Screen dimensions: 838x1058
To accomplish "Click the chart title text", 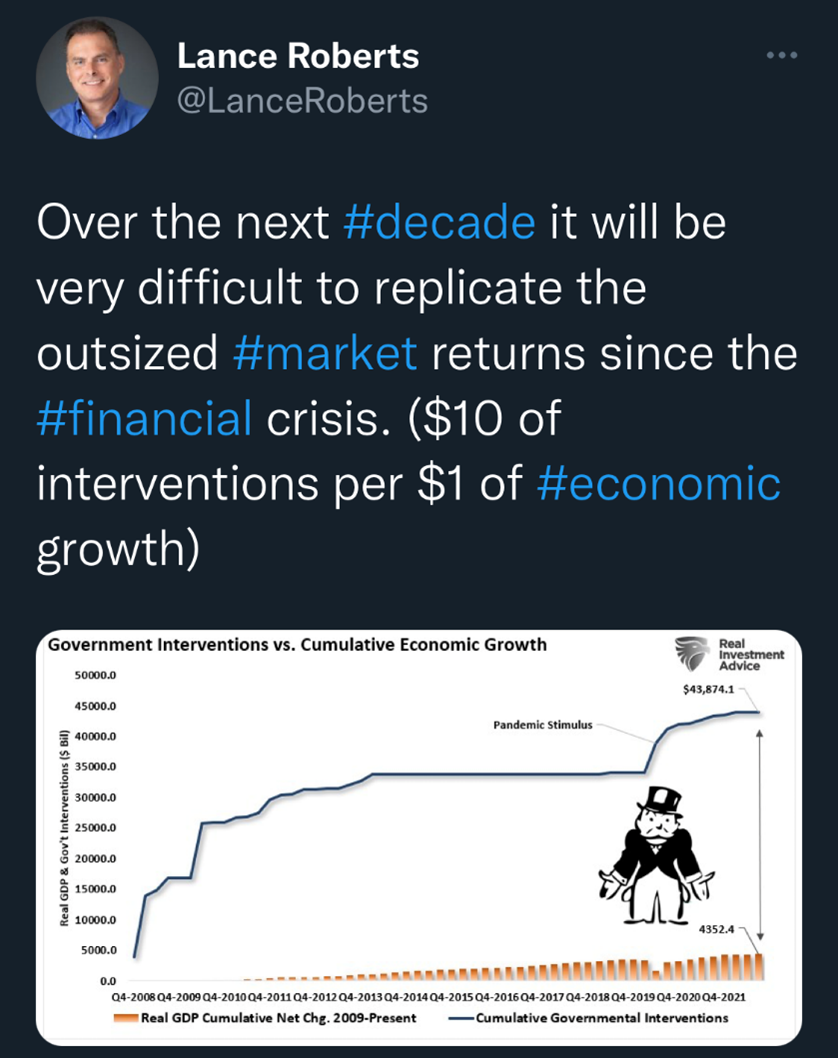I will 298,645.
